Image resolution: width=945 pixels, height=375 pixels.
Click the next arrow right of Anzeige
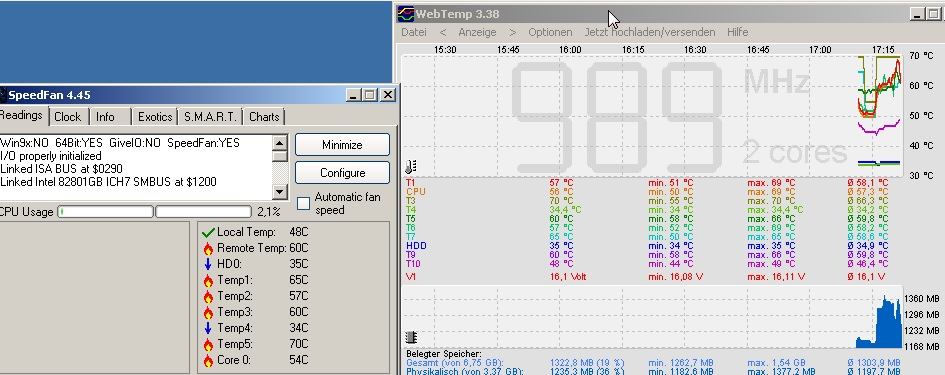(x=513, y=32)
